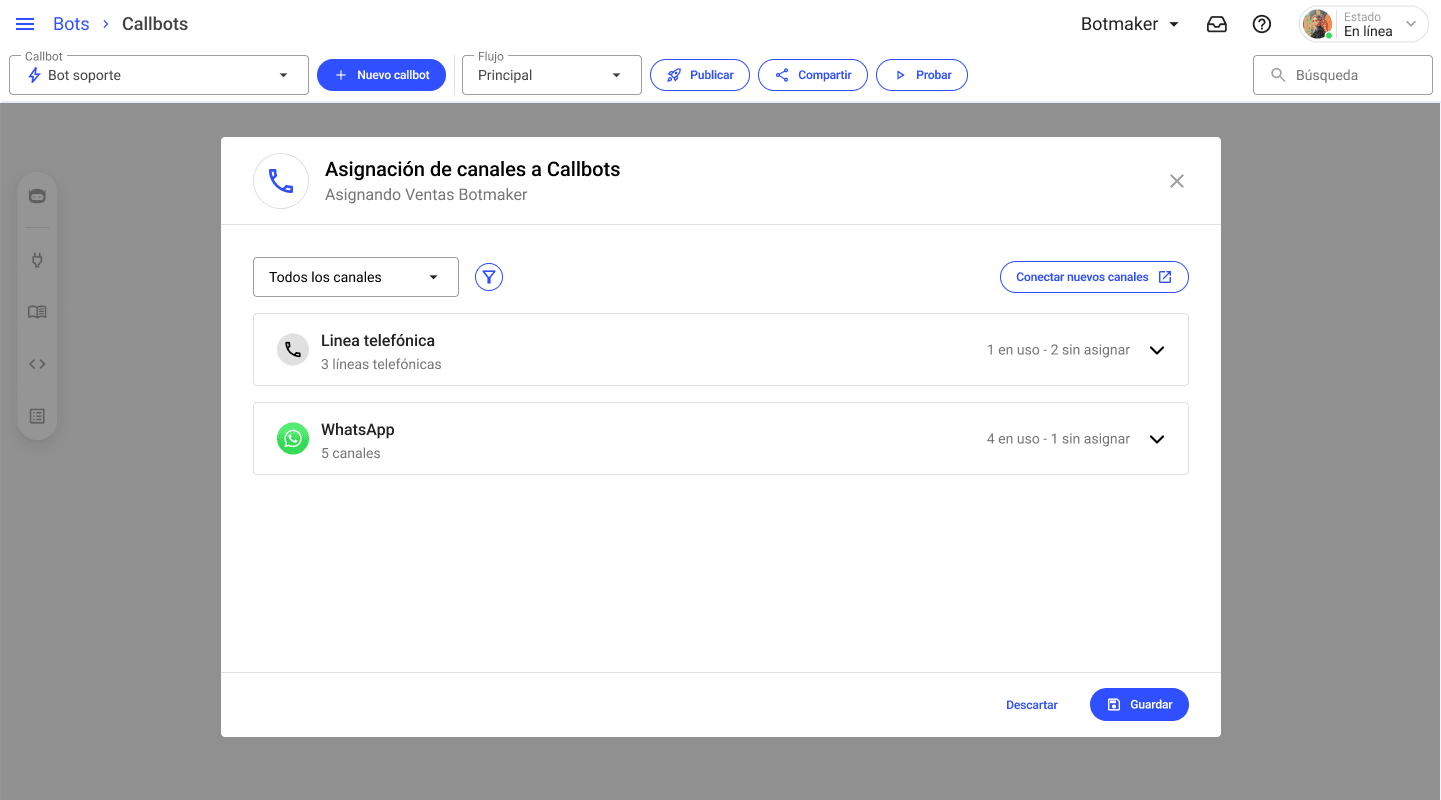Open the code brackets sidebar icon
The image size is (1441, 800).
(x=37, y=364)
